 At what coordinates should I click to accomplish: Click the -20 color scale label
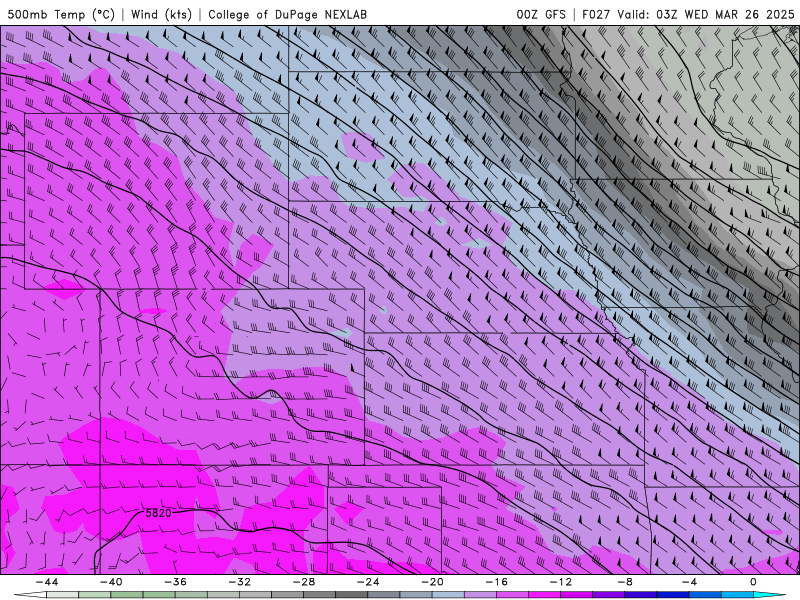[x=432, y=582]
